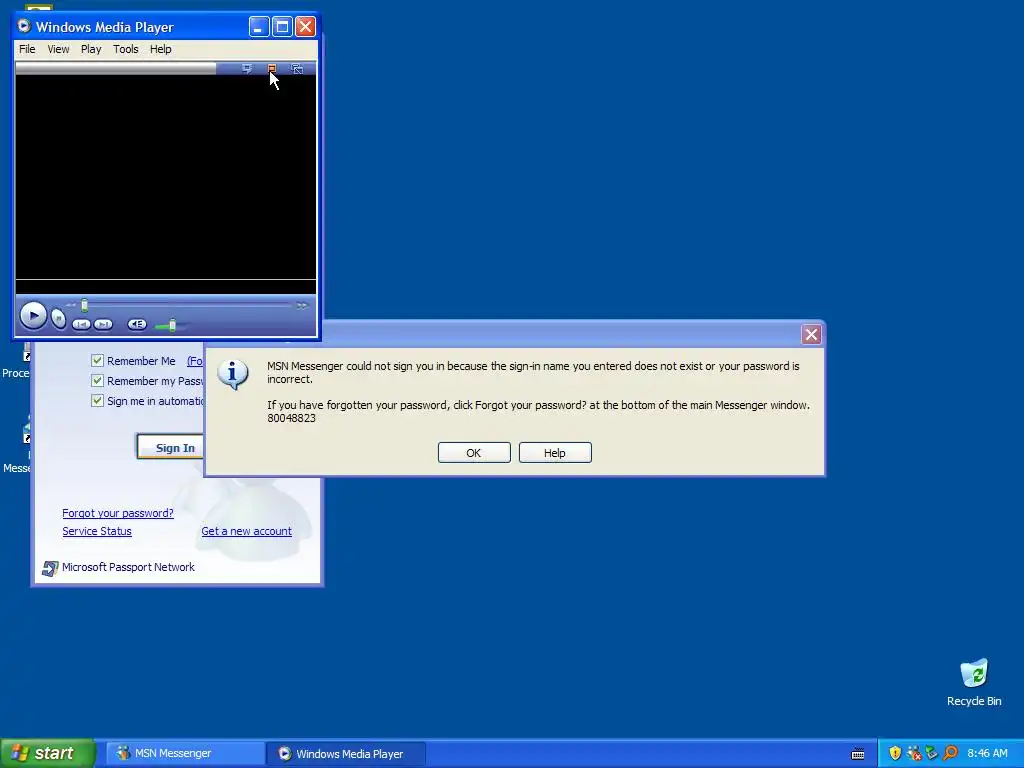The image size is (1024, 768).
Task: Open the Forgot your password? link
Action: point(118,513)
